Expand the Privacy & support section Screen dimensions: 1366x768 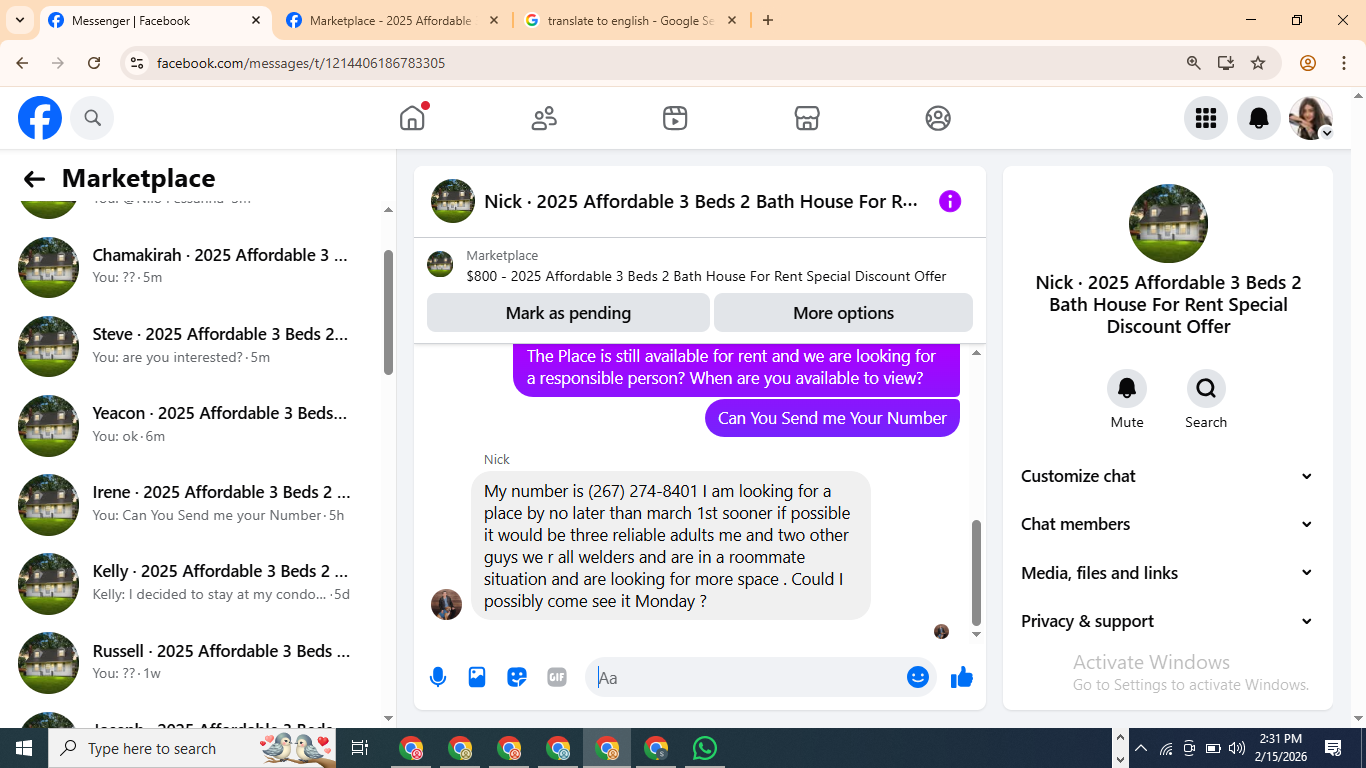(x=1167, y=621)
